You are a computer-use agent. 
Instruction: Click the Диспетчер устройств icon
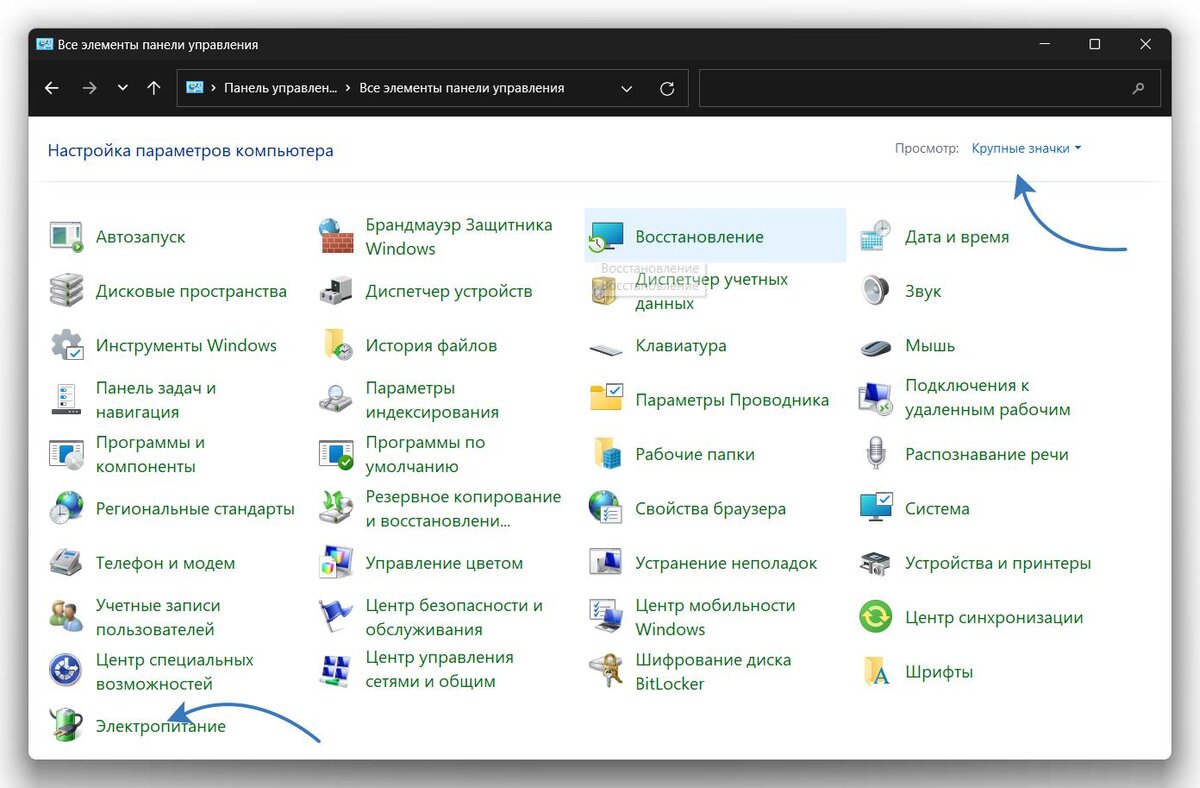click(x=336, y=291)
